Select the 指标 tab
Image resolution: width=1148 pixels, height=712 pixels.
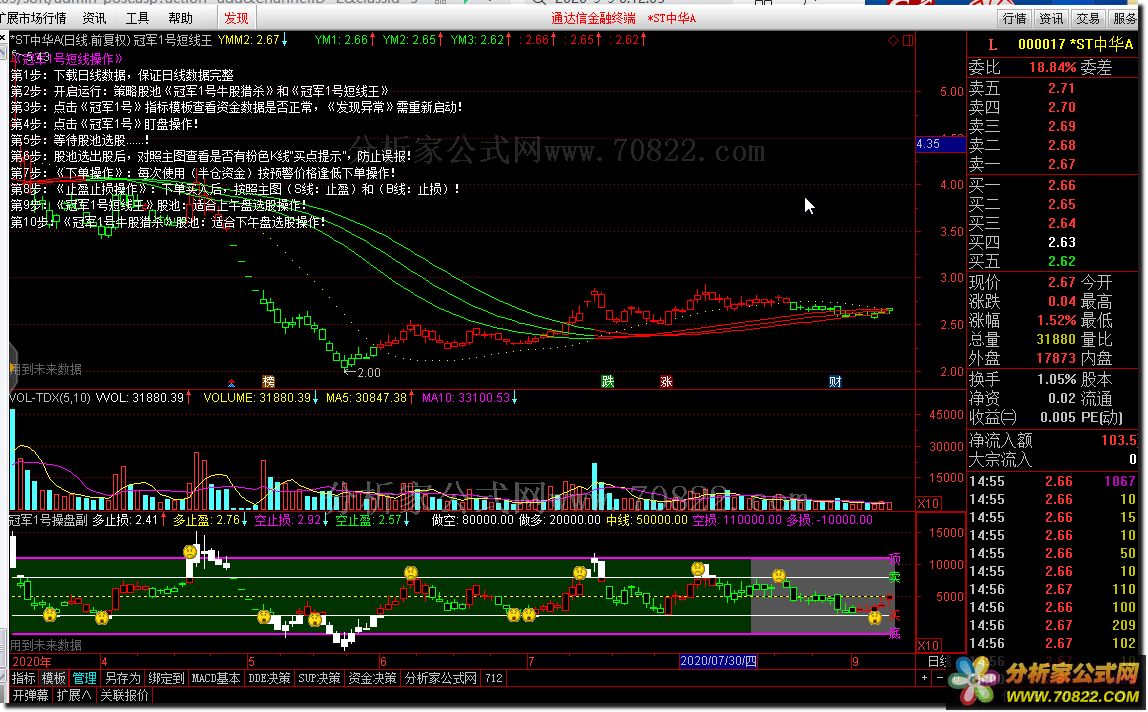point(23,678)
